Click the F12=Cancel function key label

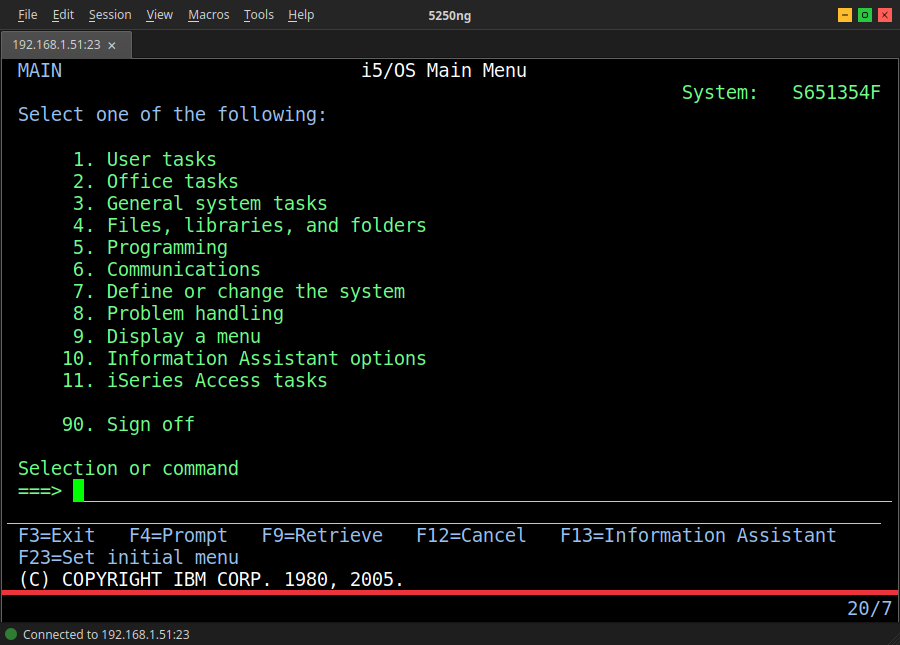[x=471, y=535]
